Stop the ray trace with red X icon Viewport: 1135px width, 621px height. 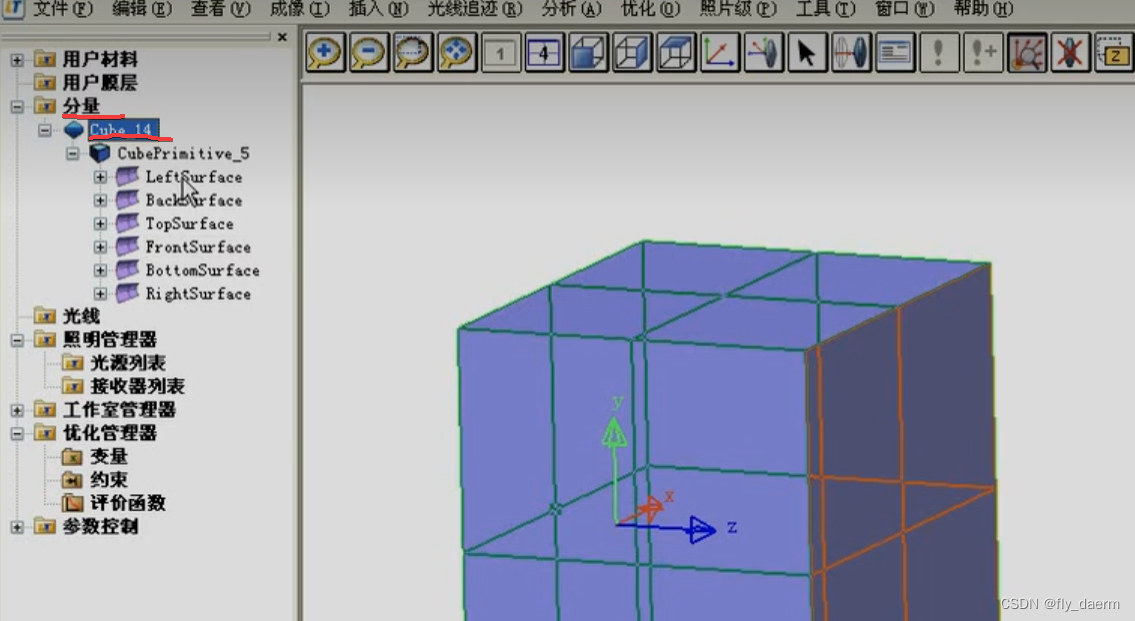pyautogui.click(x=1069, y=53)
